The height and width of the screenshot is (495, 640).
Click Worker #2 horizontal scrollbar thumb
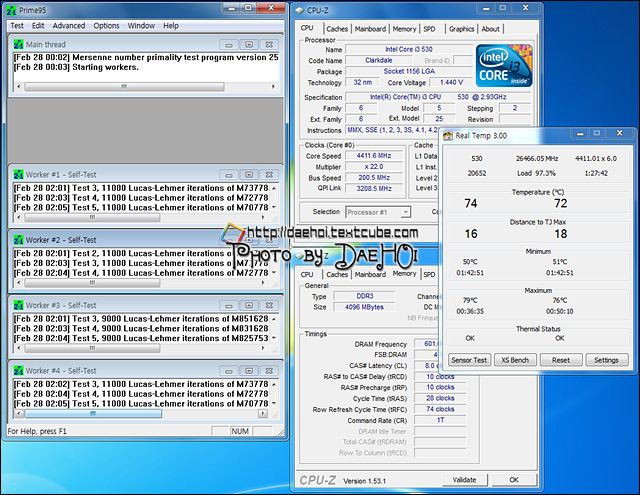tap(92, 283)
